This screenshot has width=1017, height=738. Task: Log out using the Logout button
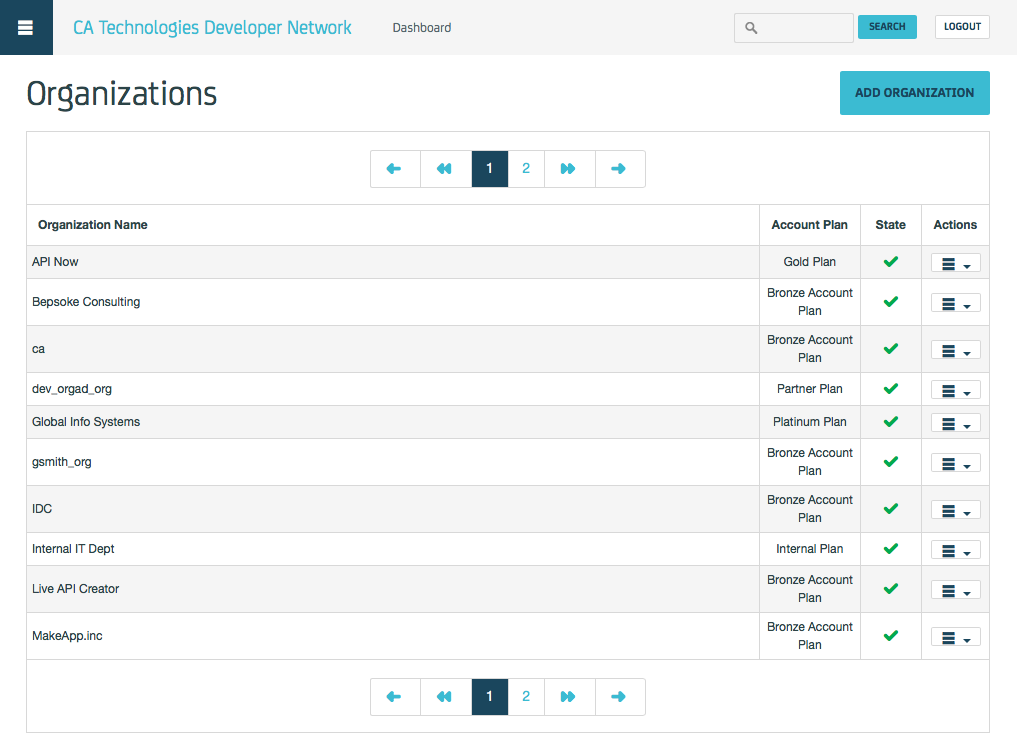(x=962, y=27)
